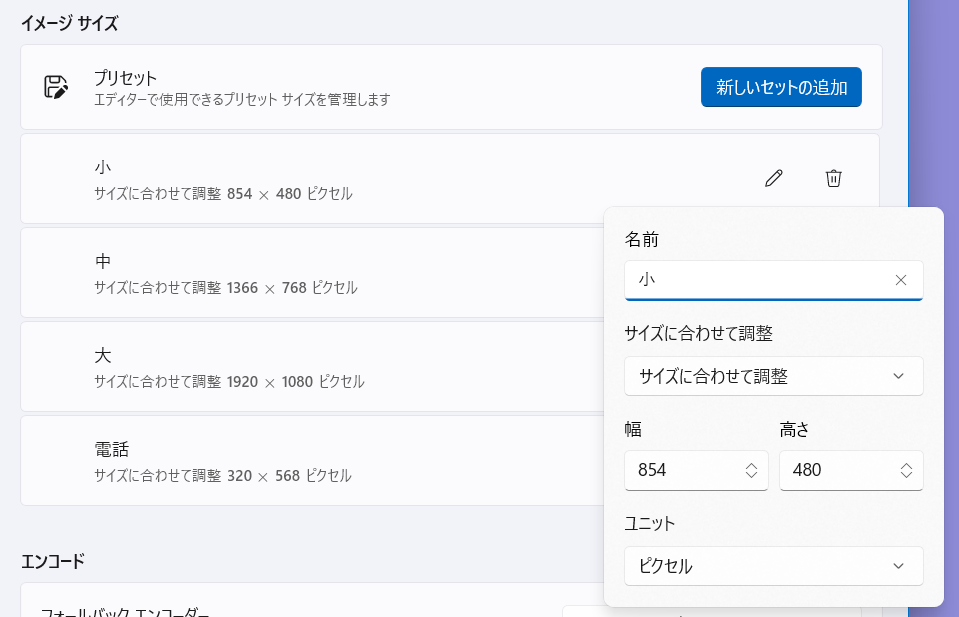Click the エンコード section heading
This screenshot has height=617, width=959.
52,561
